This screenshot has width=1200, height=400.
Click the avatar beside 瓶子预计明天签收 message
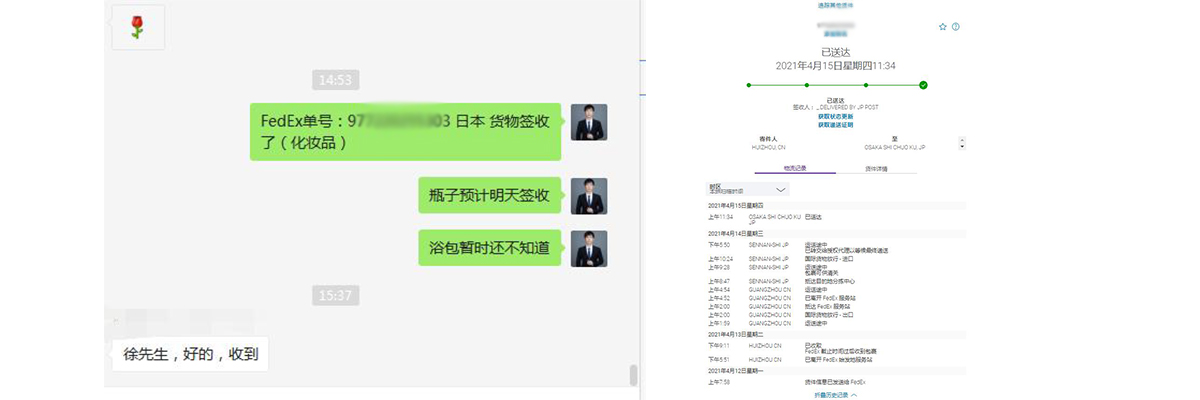point(589,196)
